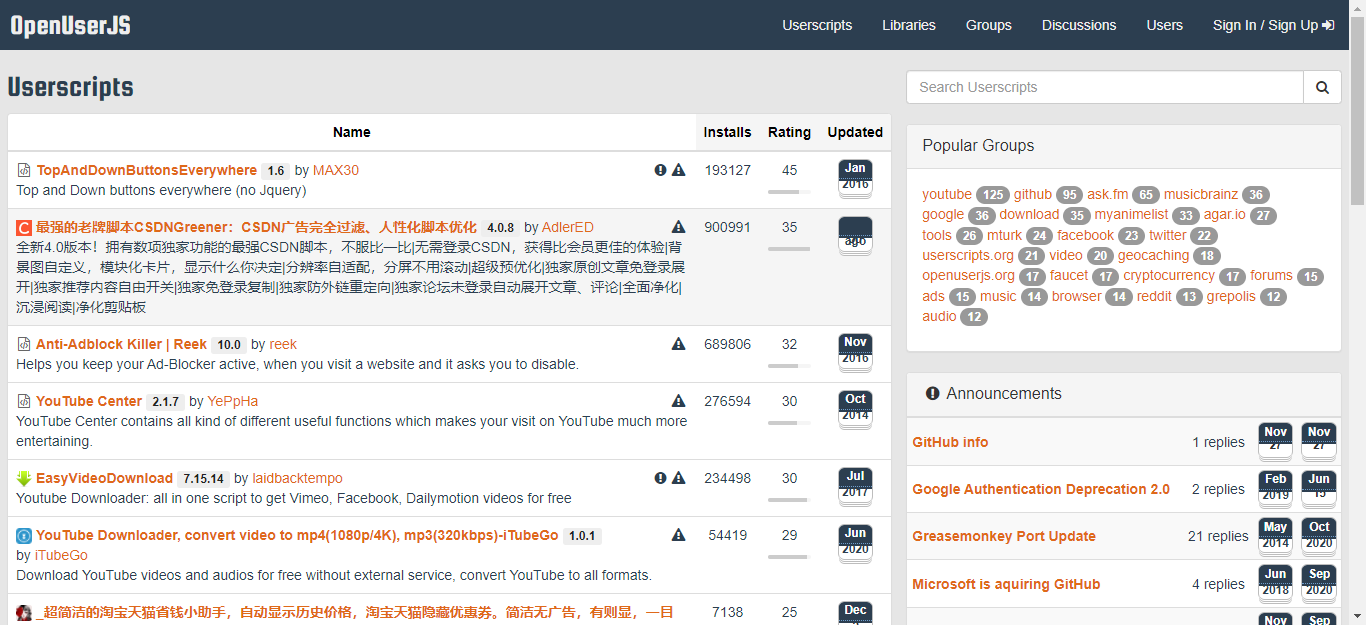Screen dimensions: 1366x625
Task: Click Jul 2017 calendar icon for EasyVideoDownload
Action: [x=855, y=487]
